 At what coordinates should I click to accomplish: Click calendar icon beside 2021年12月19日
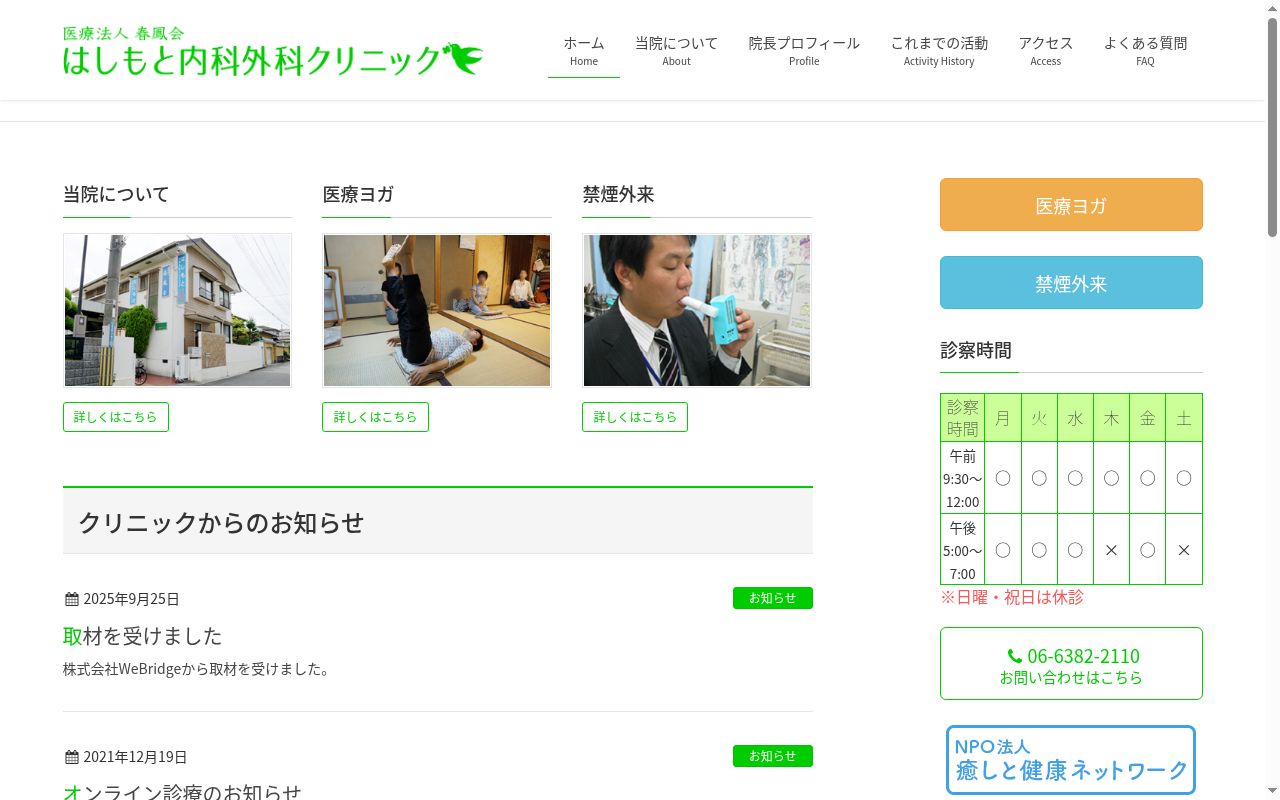point(71,757)
